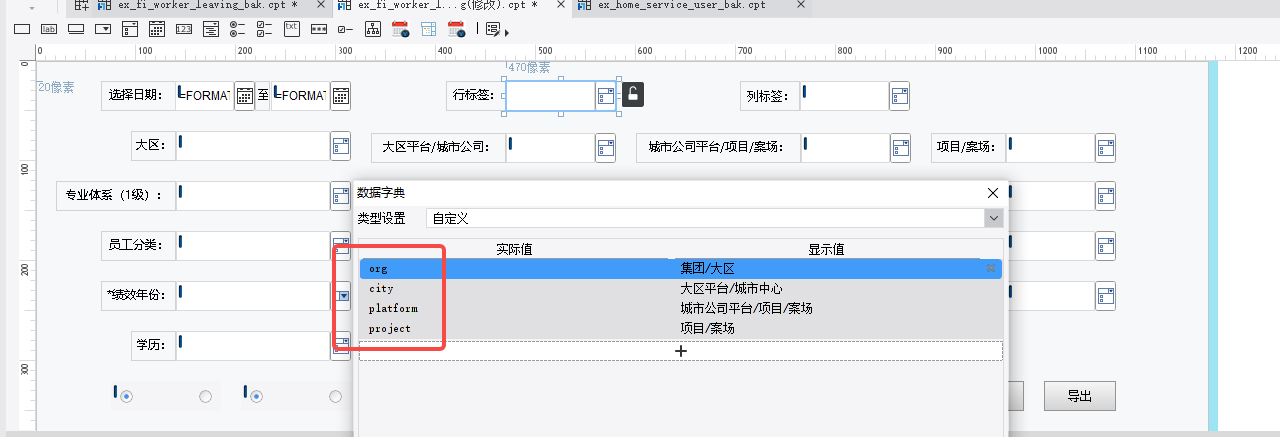Click the 大区 input field

(x=253, y=147)
